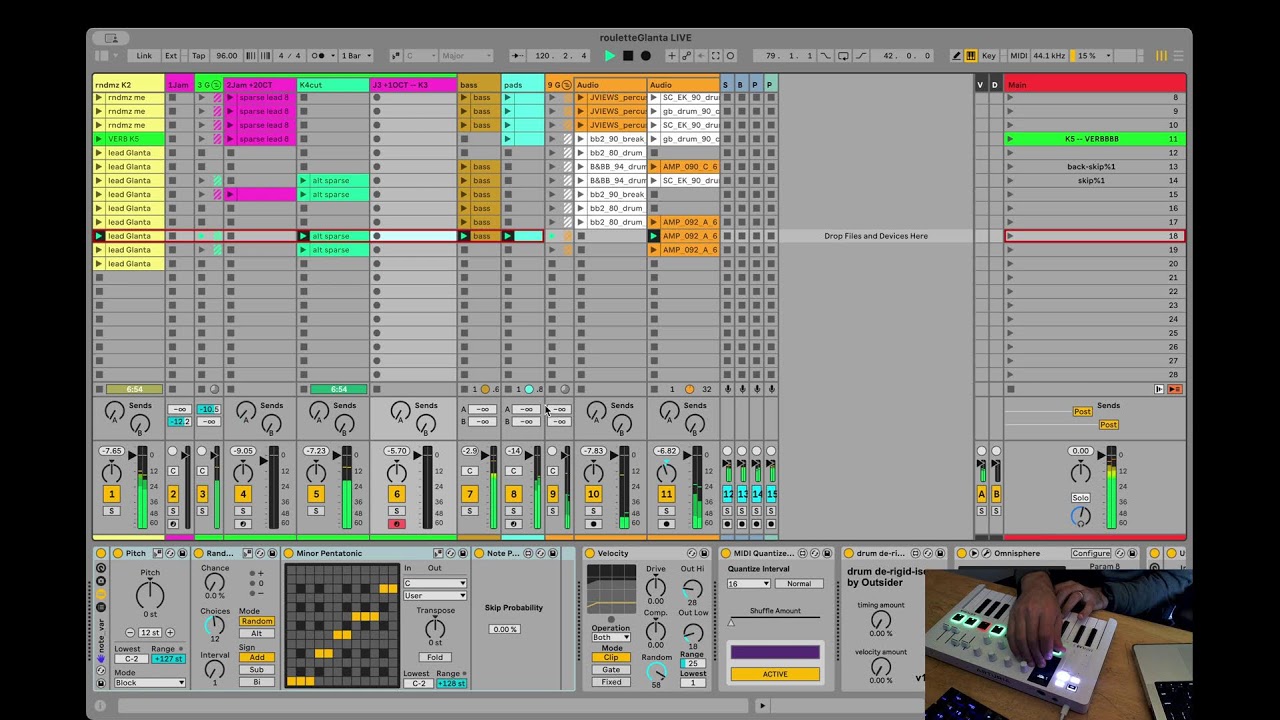
Task: Toggle MIDI Quantize device activator
Action: click(x=726, y=553)
